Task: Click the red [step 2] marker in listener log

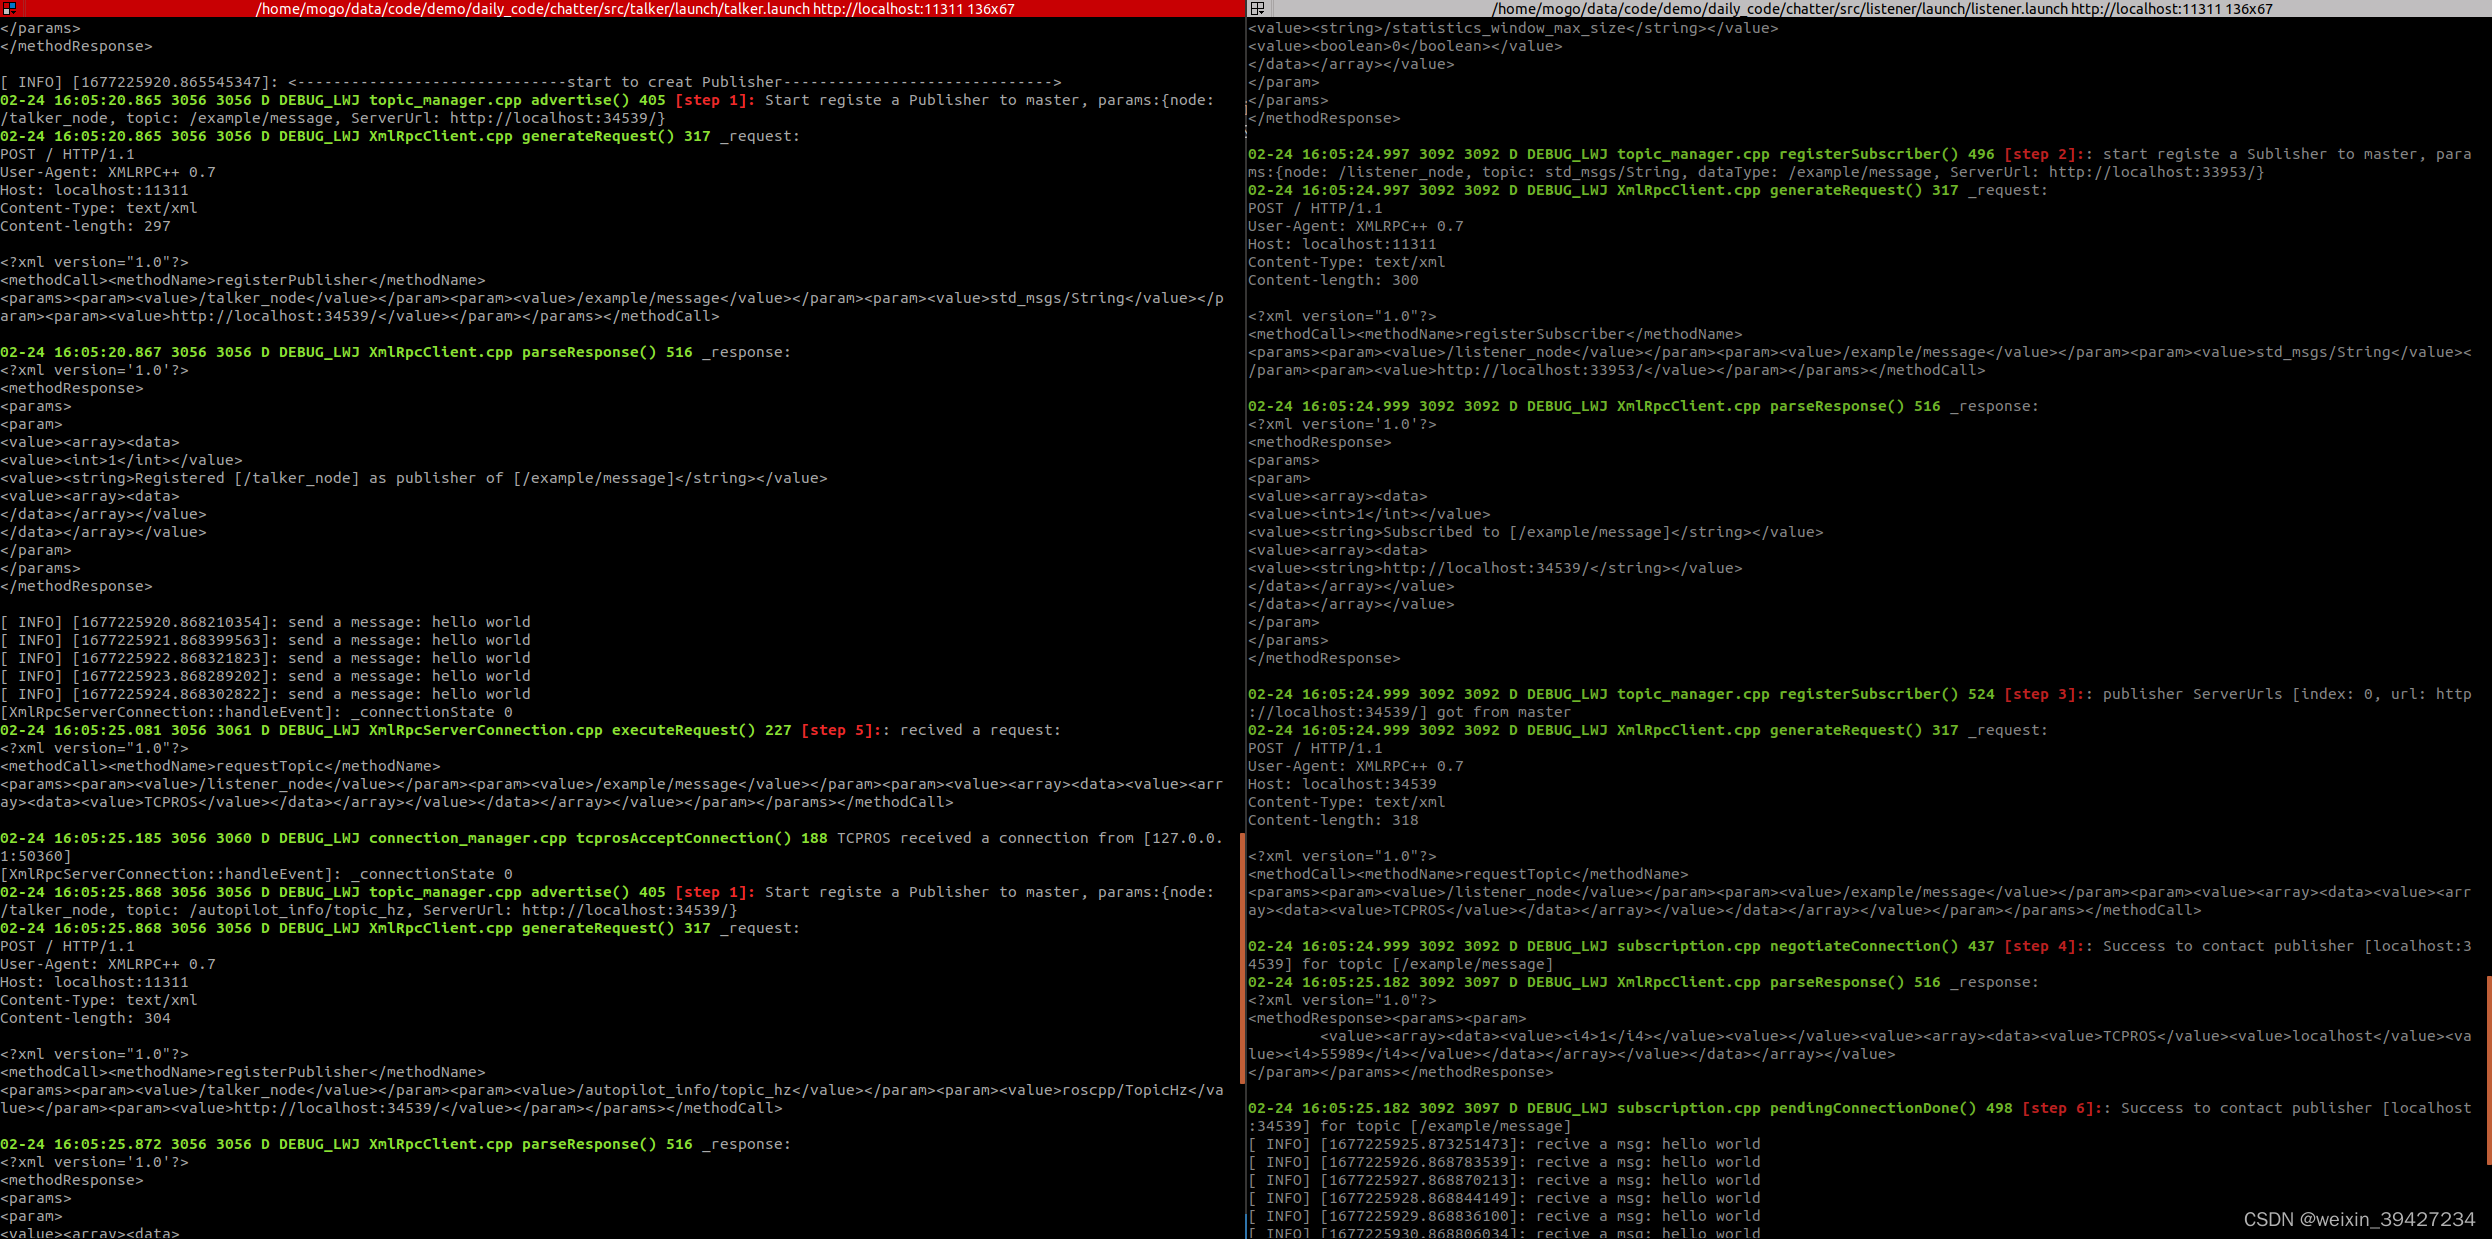Action: pos(2040,154)
